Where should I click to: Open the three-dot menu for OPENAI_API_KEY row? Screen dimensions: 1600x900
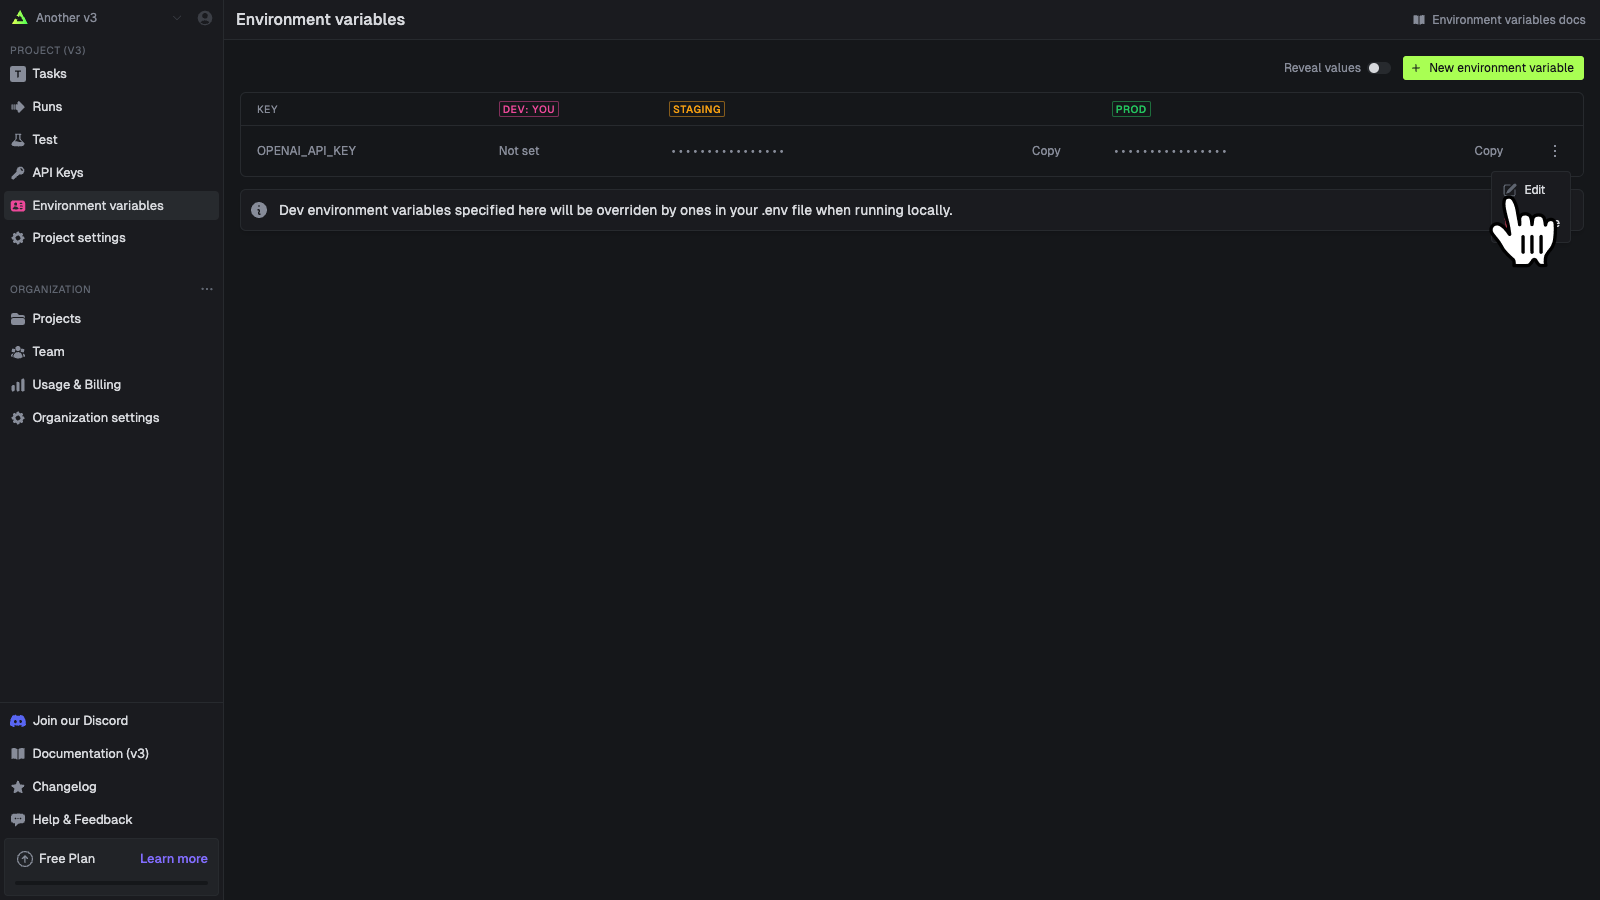[1555, 151]
